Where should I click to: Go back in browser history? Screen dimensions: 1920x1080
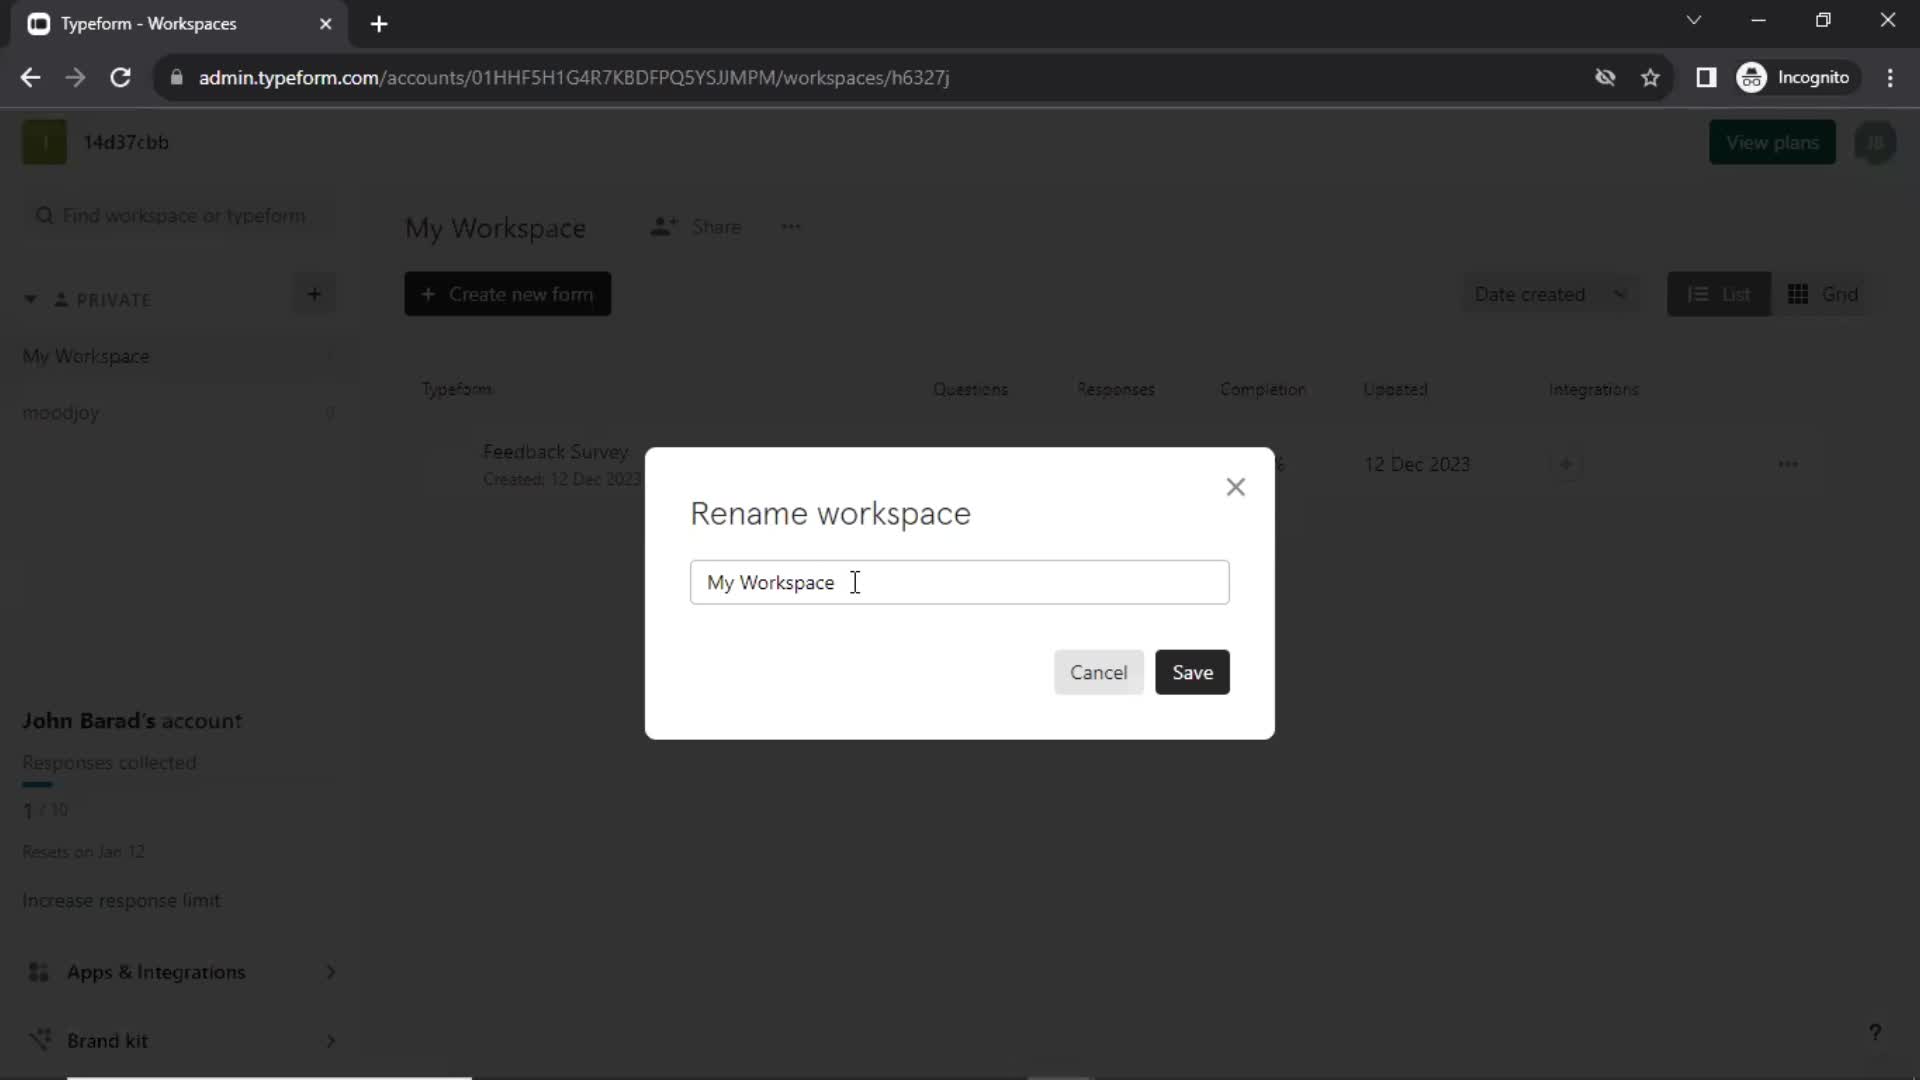pos(30,77)
